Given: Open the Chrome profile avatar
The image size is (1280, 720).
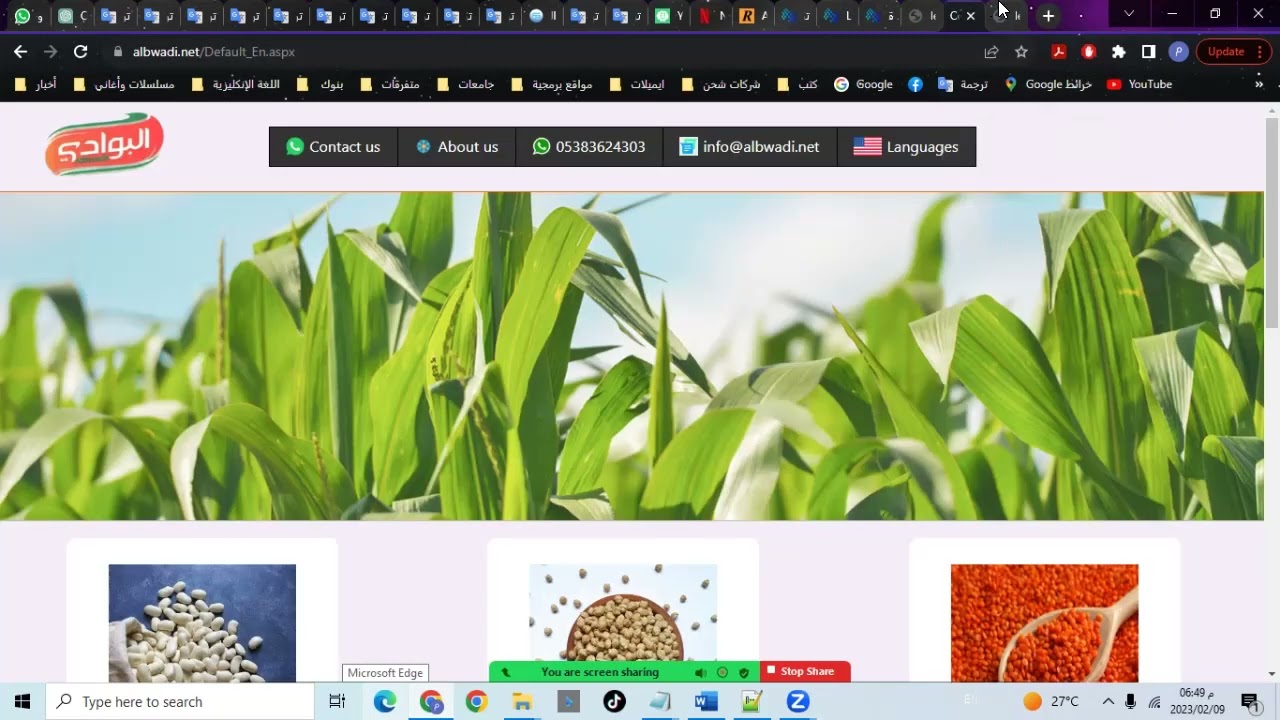Looking at the screenshot, I should (1179, 51).
